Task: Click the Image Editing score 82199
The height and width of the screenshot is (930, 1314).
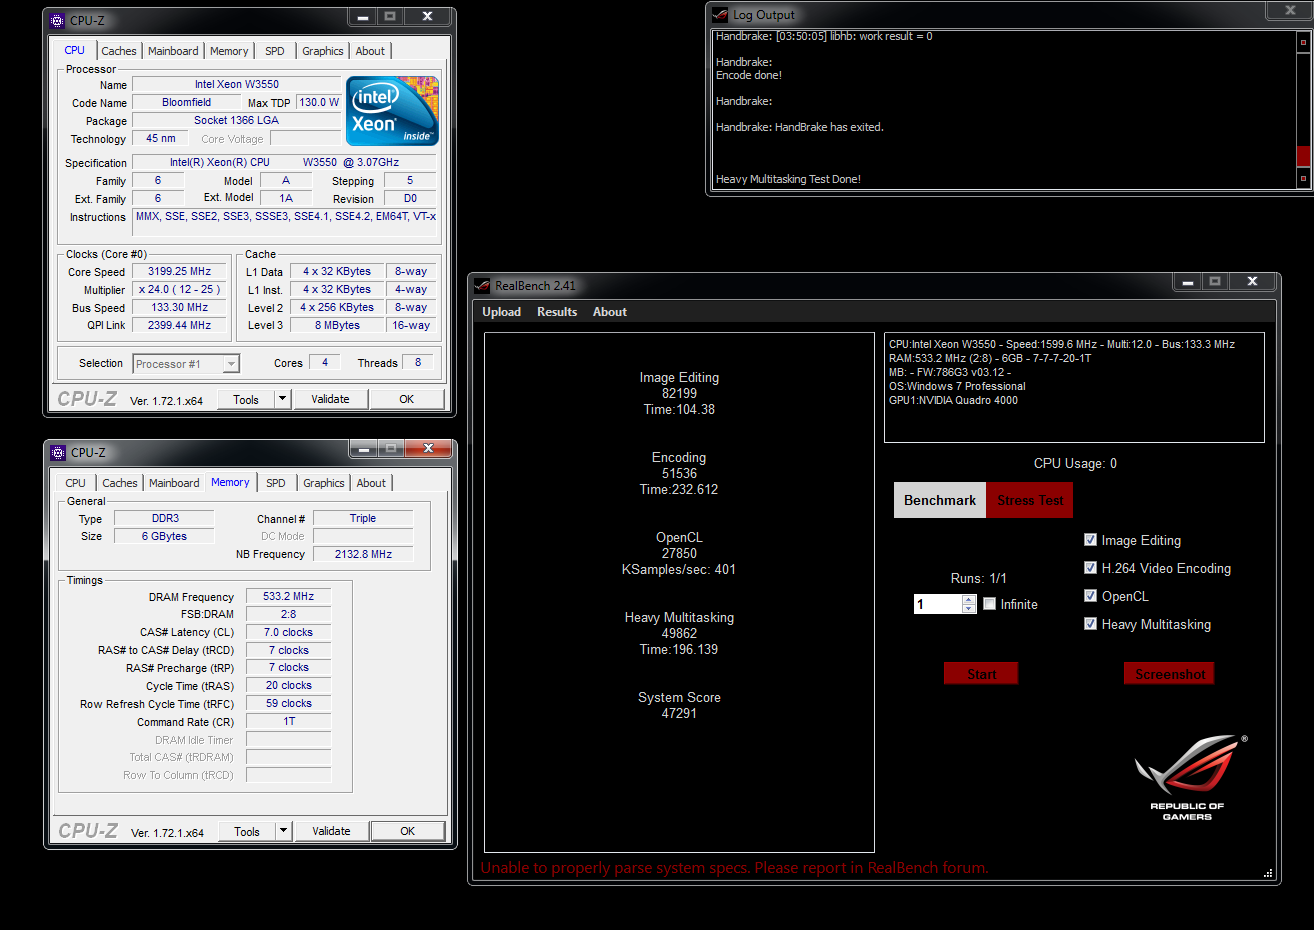Action: tap(679, 393)
